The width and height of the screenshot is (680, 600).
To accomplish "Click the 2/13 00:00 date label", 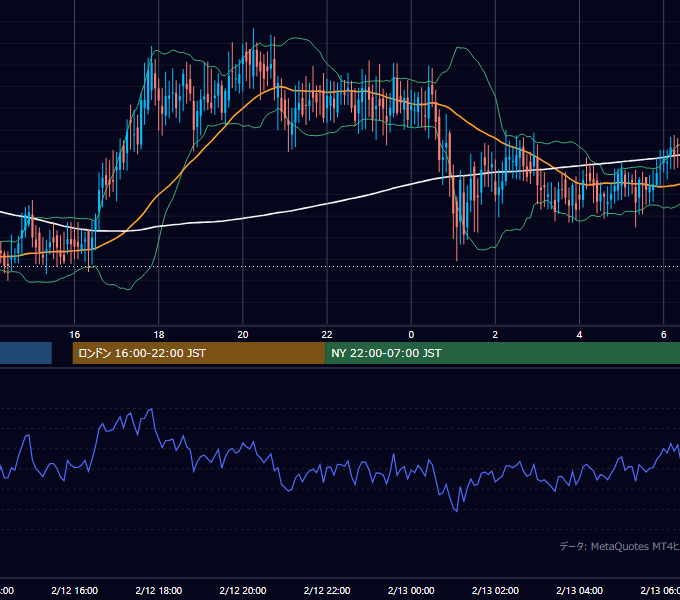I will 411,590.
